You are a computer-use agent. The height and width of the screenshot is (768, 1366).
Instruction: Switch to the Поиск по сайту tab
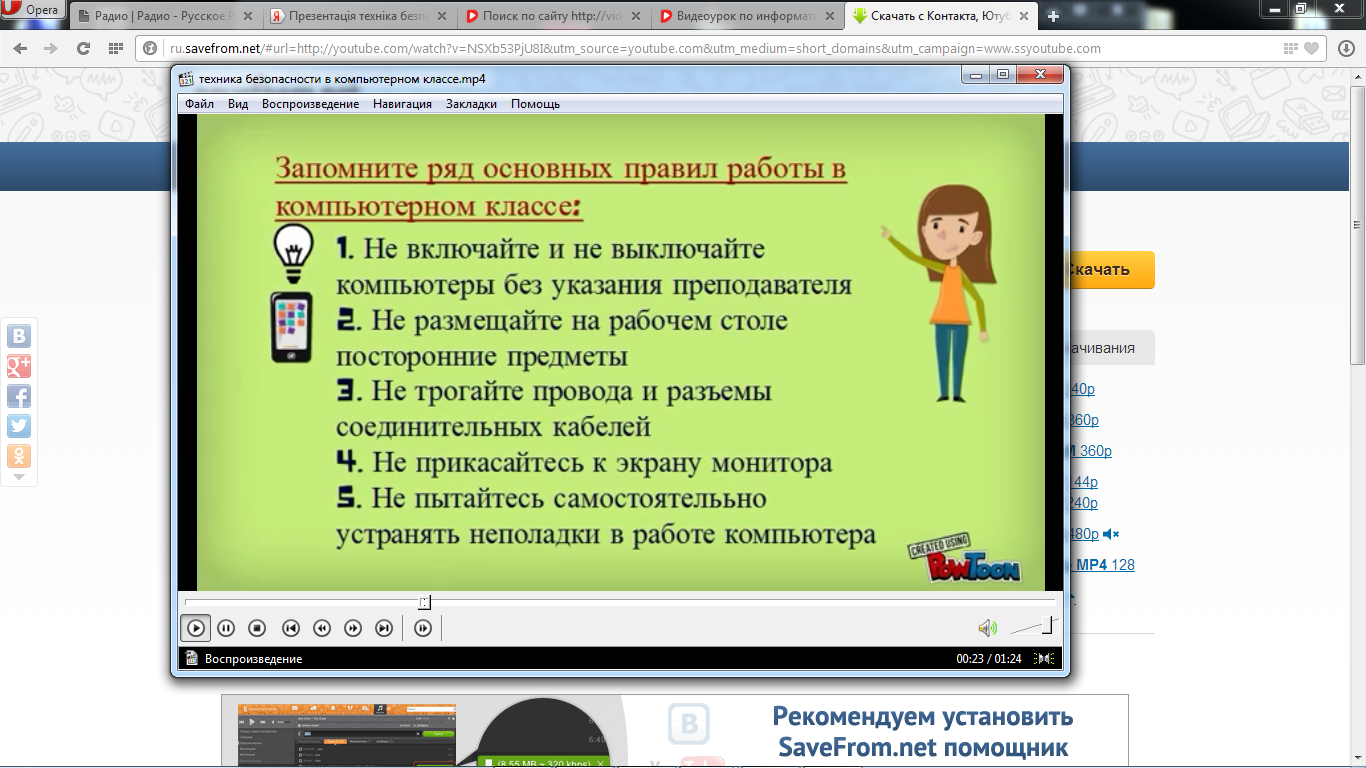pyautogui.click(x=556, y=17)
